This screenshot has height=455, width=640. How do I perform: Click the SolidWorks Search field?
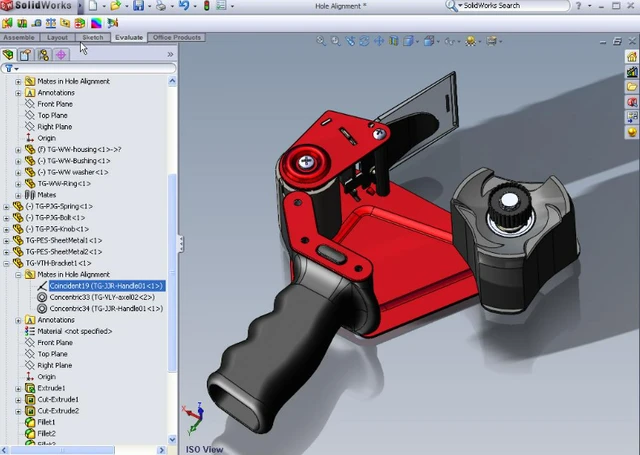515,6
